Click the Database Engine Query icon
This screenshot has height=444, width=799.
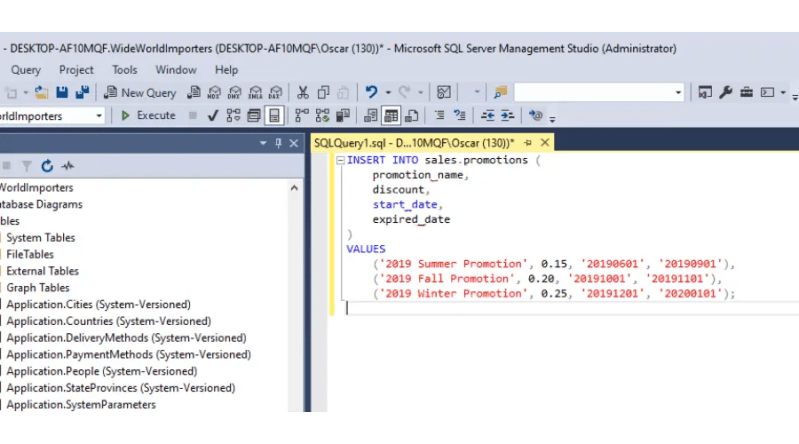[x=194, y=93]
